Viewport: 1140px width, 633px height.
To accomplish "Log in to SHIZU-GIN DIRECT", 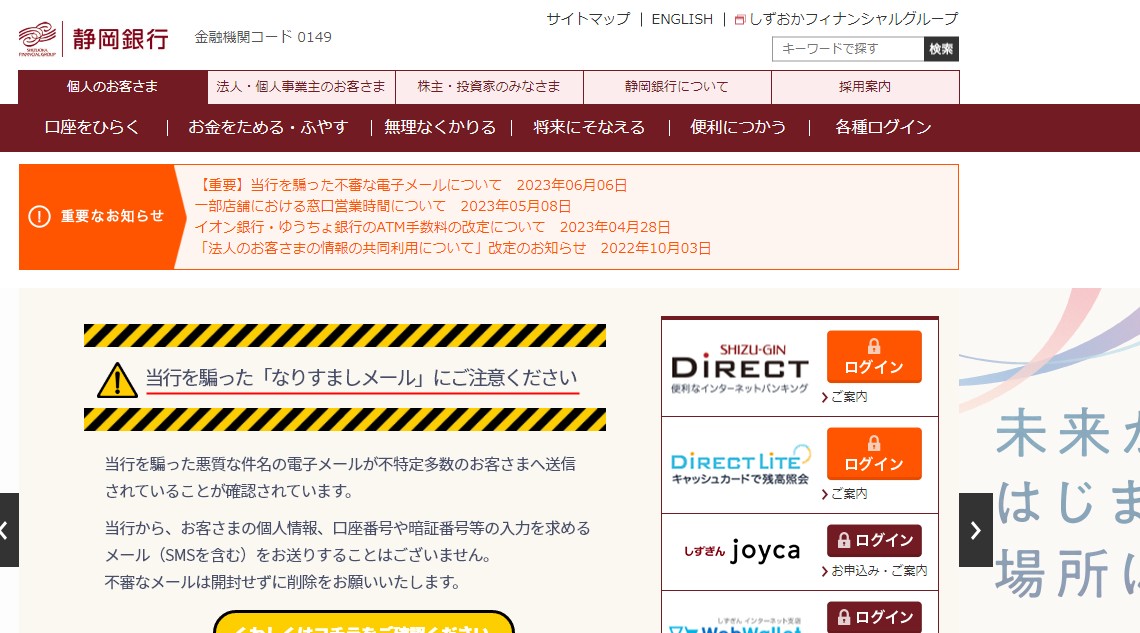I will (874, 357).
